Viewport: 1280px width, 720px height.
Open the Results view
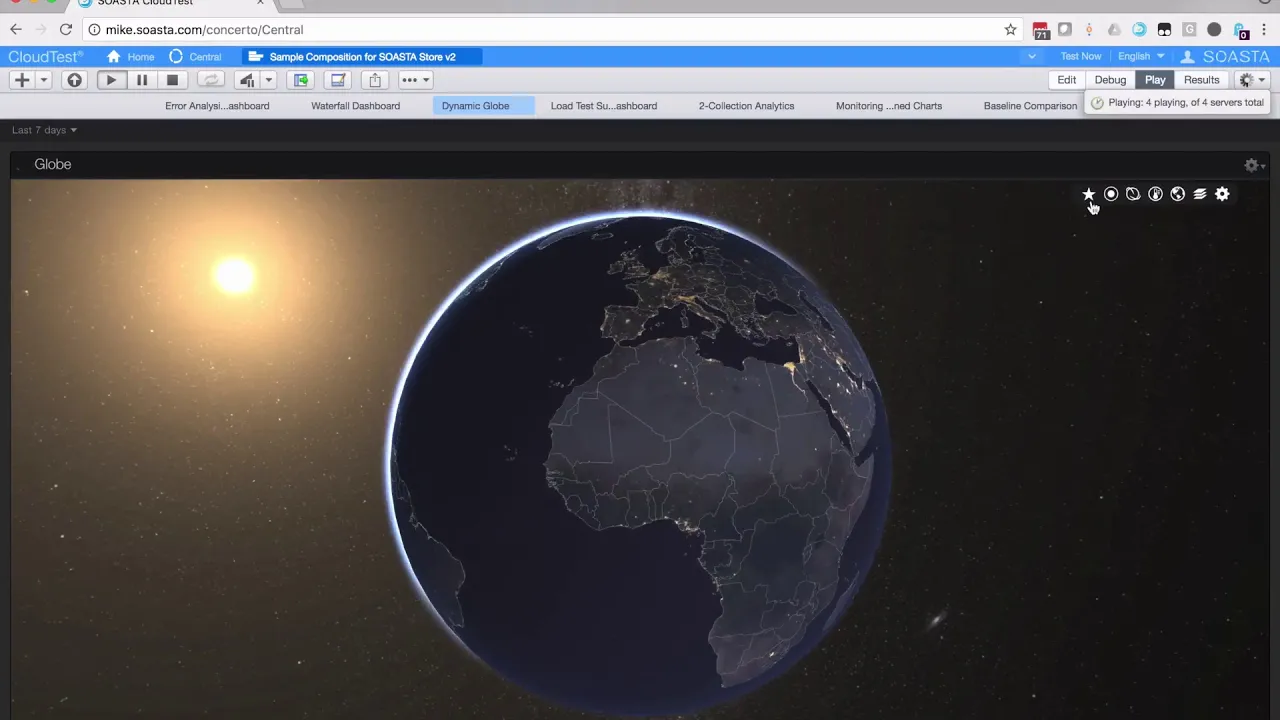[1201, 80]
